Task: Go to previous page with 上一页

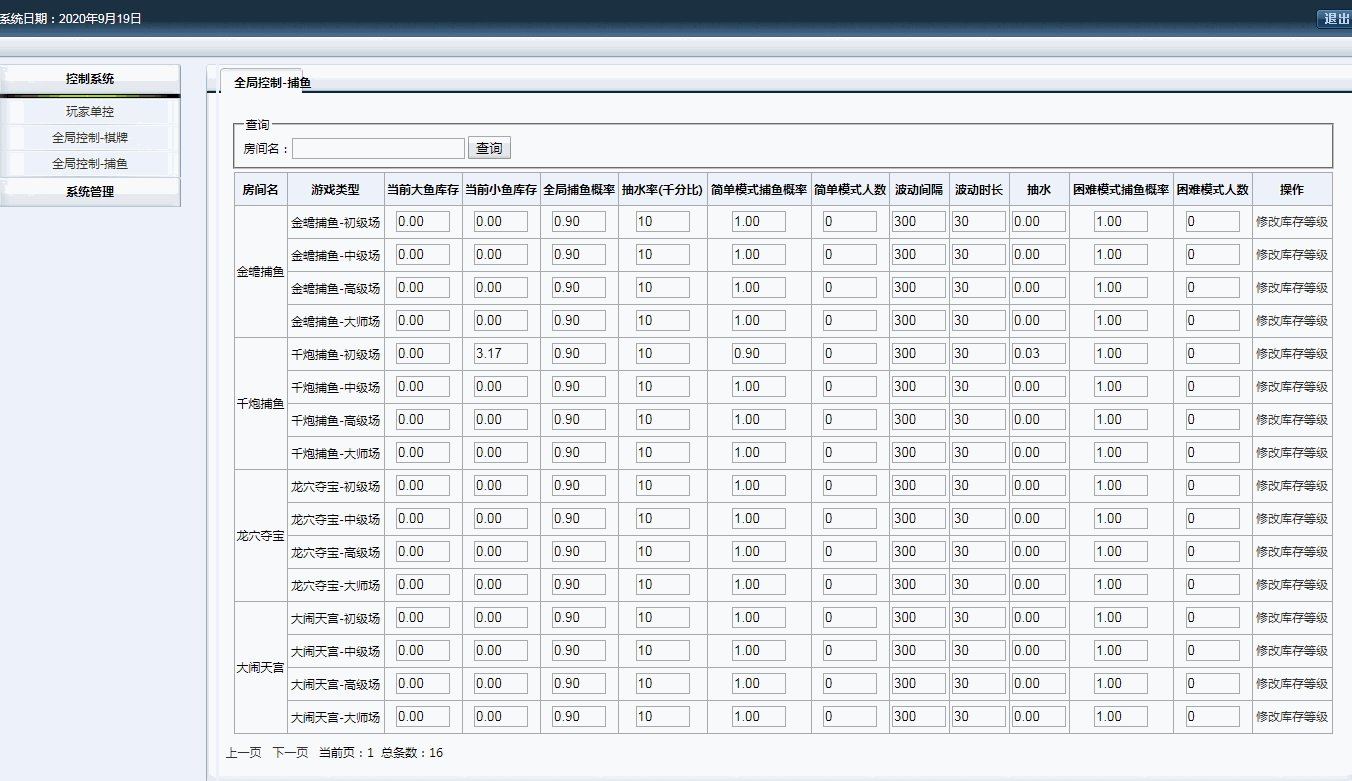Action: (x=244, y=753)
